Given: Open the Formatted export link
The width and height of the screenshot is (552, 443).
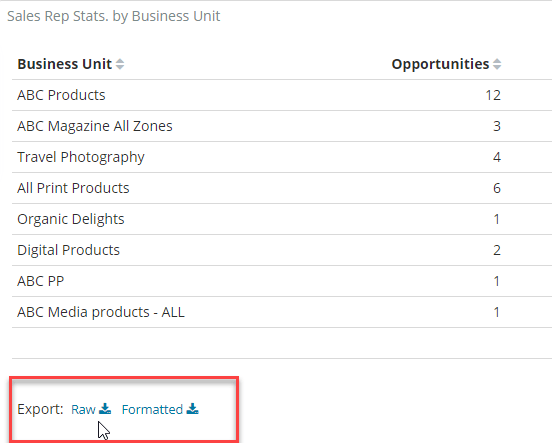Looking at the screenshot, I should tap(152, 410).
